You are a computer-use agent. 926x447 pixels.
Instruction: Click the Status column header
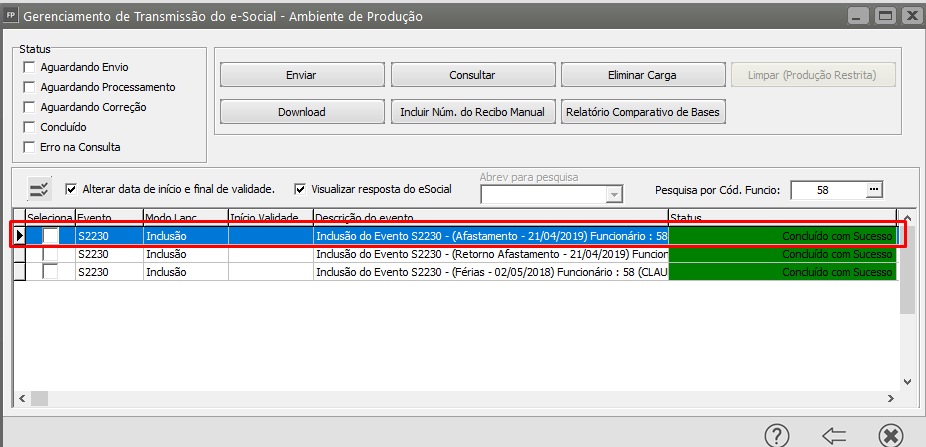(x=782, y=217)
